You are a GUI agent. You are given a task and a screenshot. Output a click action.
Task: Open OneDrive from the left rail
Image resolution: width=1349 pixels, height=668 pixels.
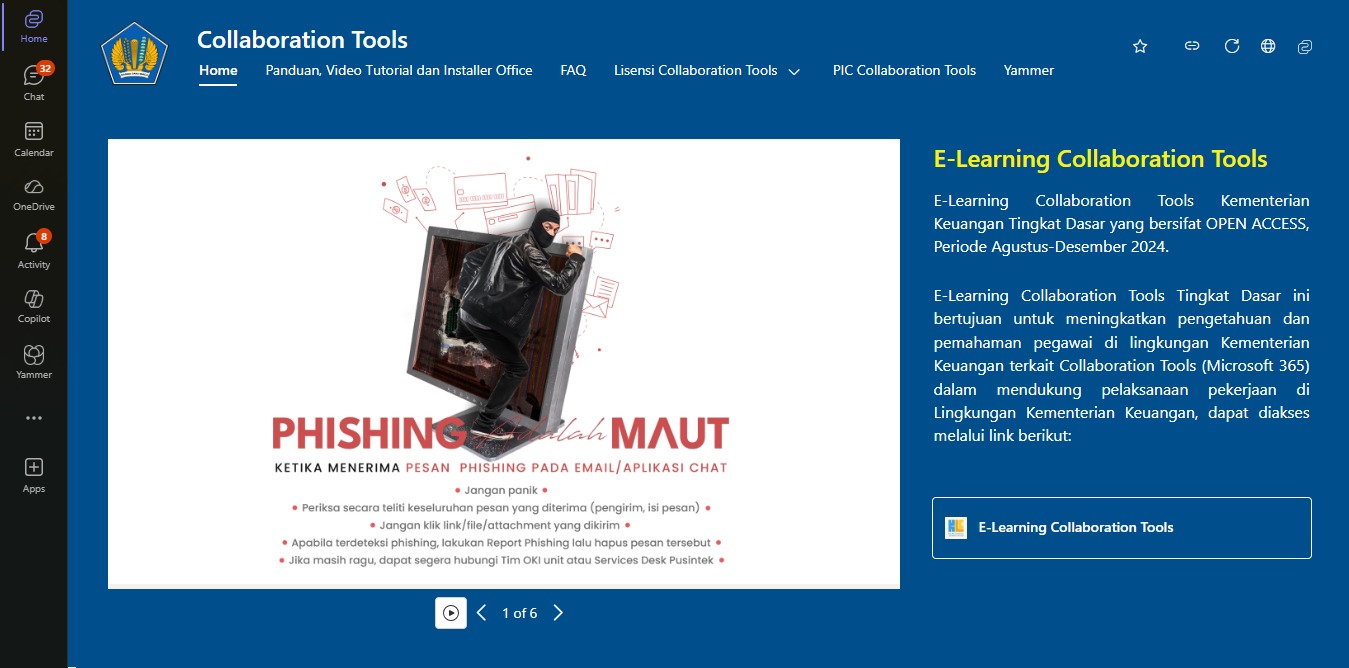[x=33, y=193]
